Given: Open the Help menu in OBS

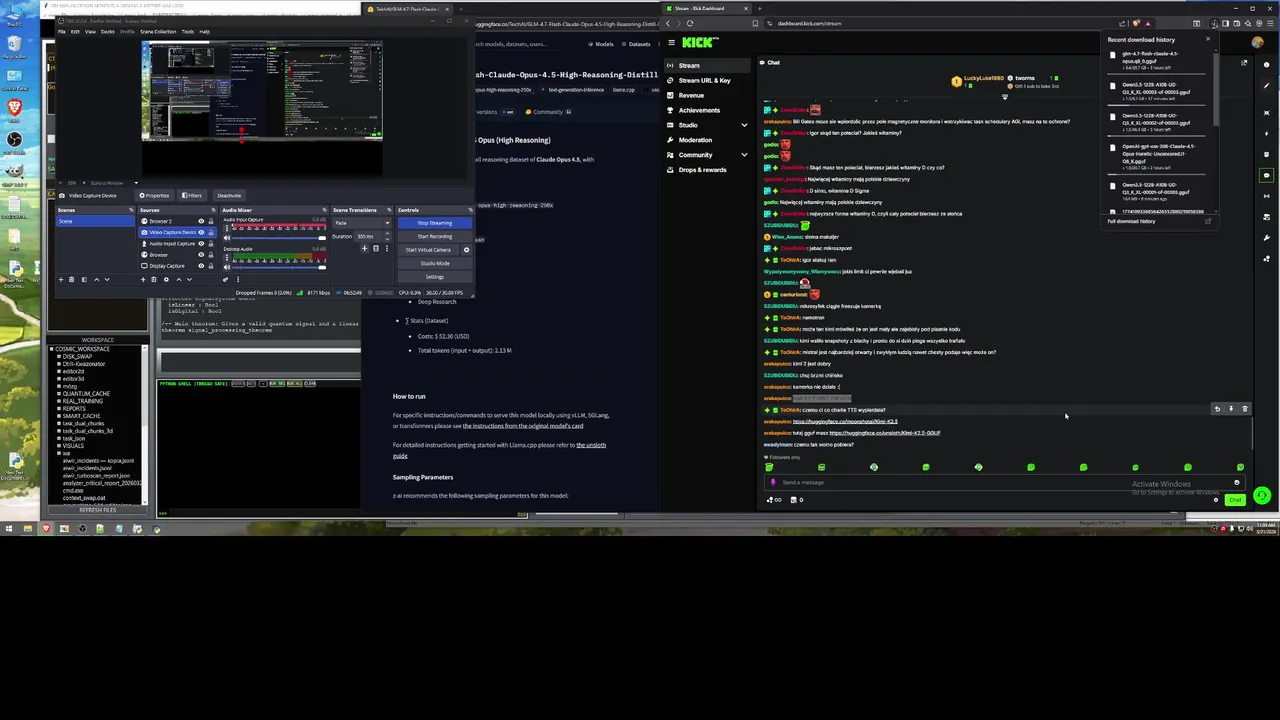Looking at the screenshot, I should pyautogui.click(x=204, y=31).
